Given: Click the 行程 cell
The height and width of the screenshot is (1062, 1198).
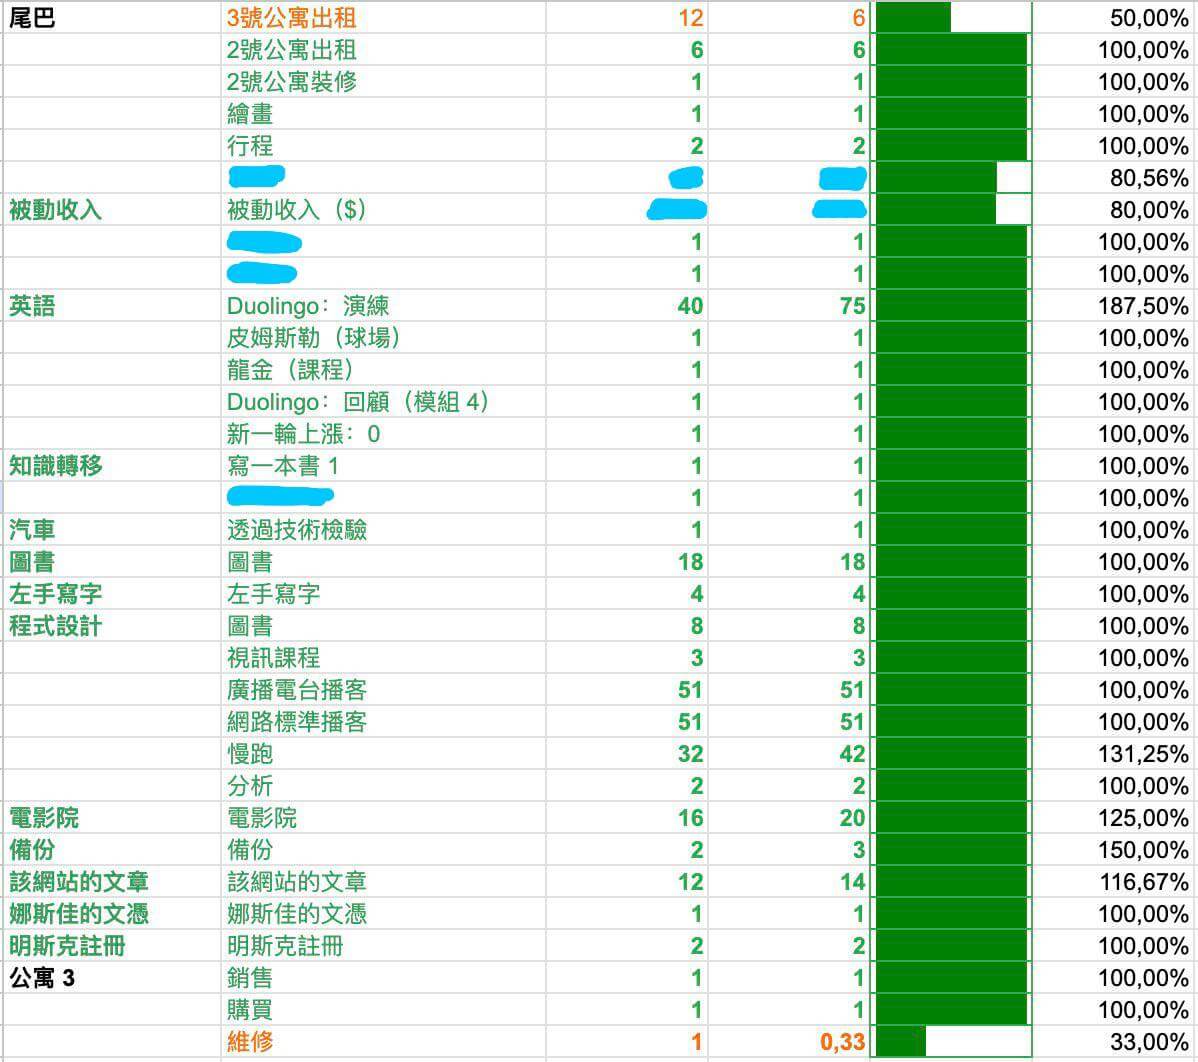Looking at the screenshot, I should pyautogui.click(x=384, y=146).
